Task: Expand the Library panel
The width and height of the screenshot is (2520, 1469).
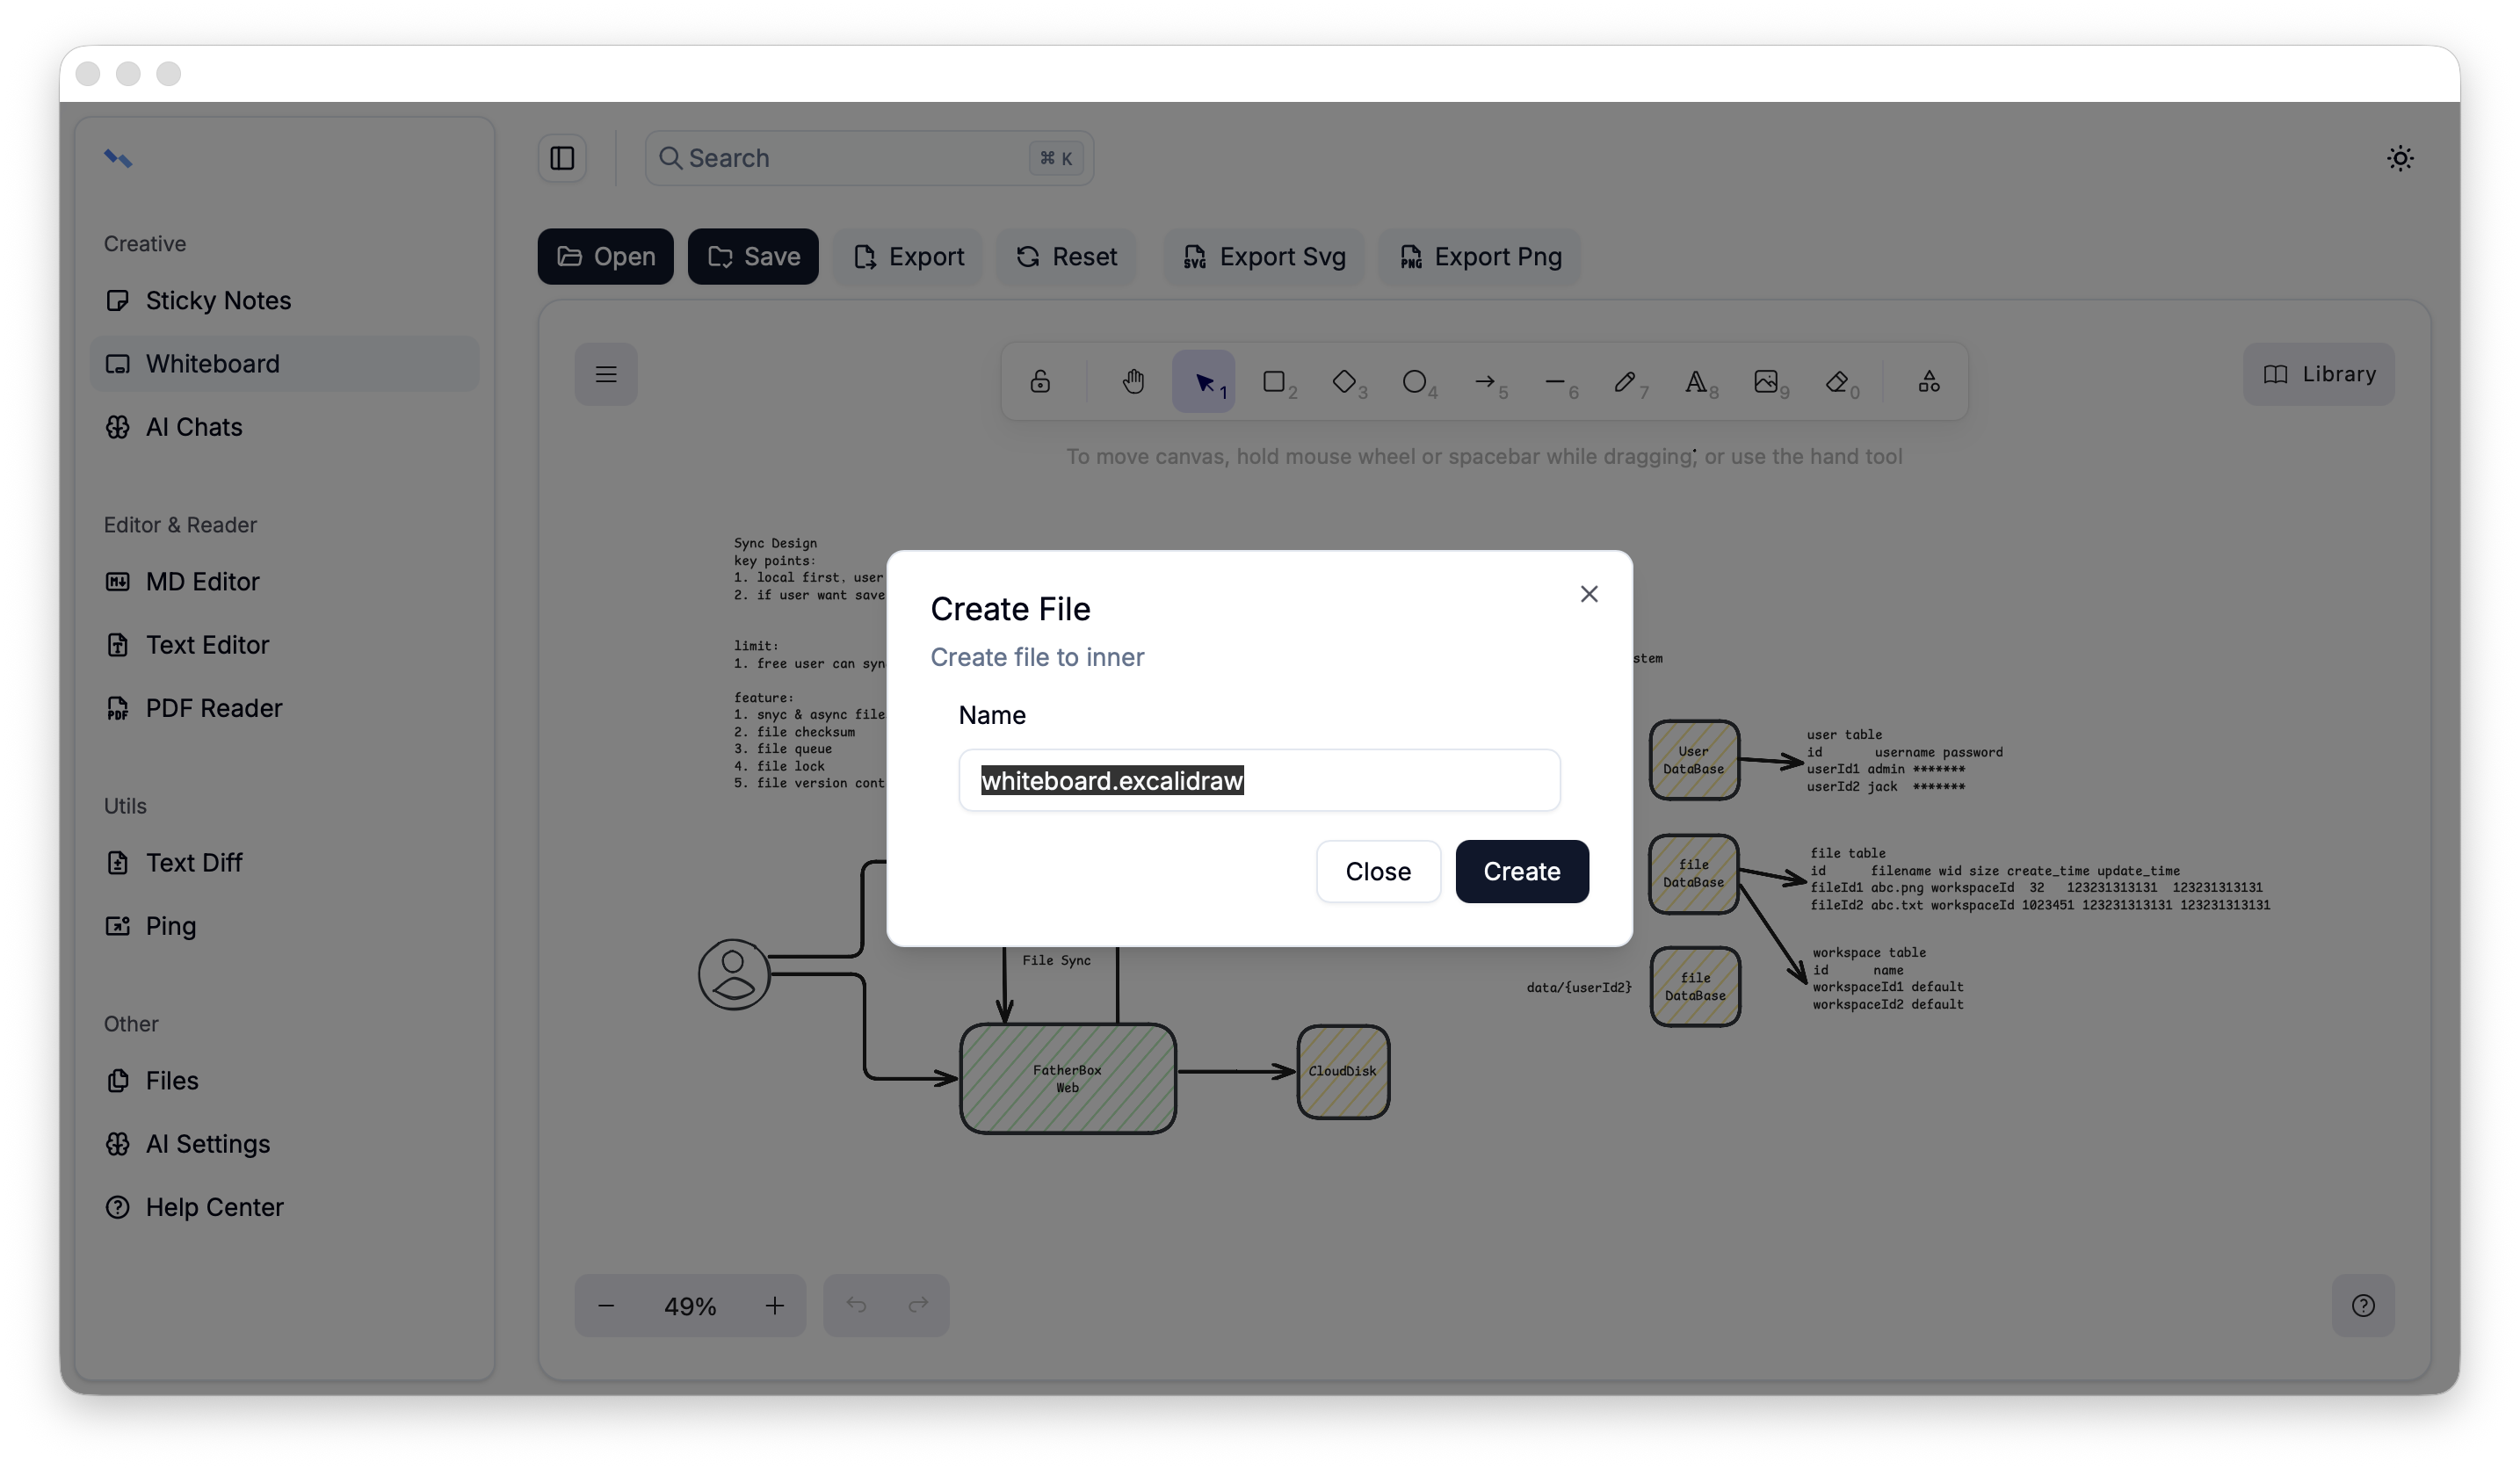Action: click(2318, 374)
